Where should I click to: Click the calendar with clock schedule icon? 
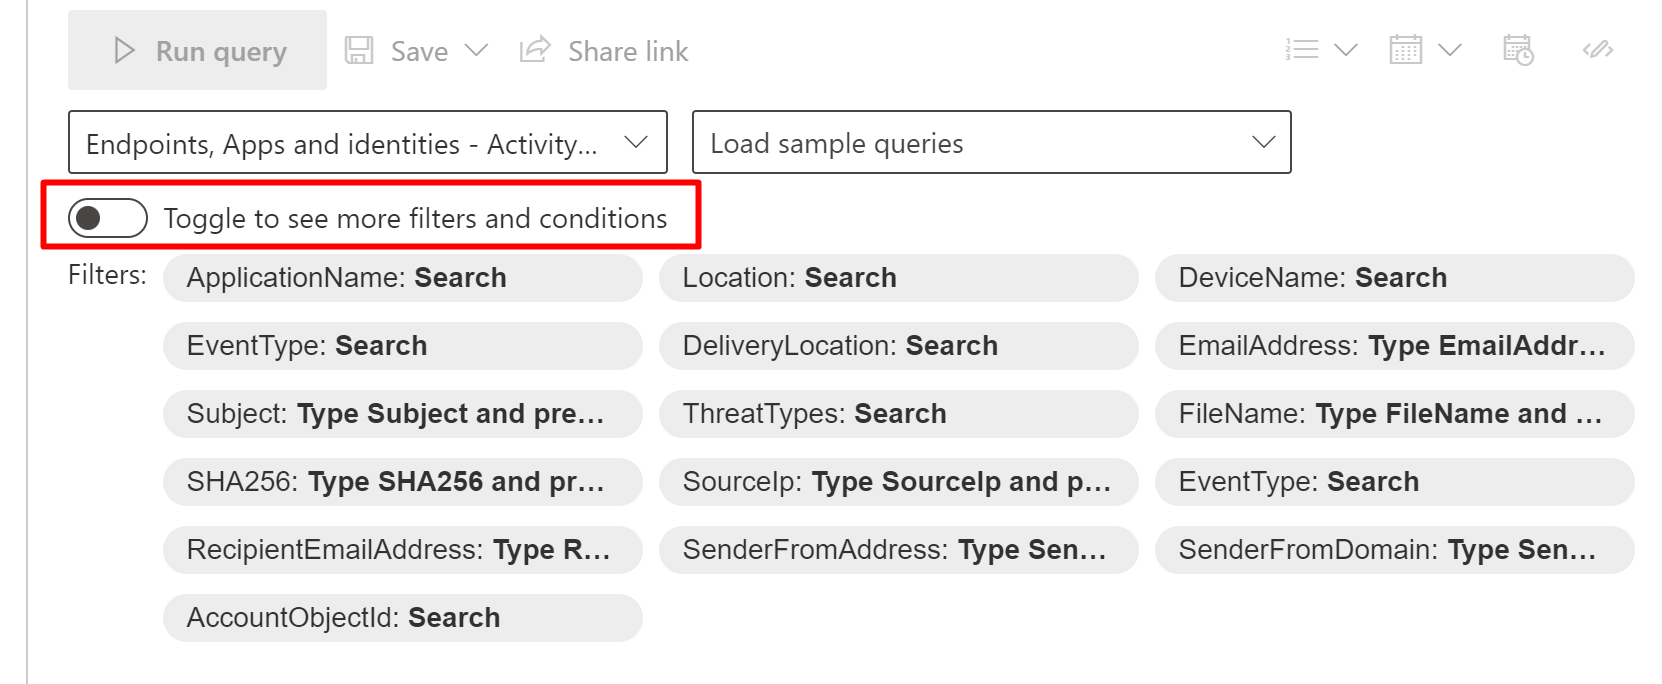1518,50
